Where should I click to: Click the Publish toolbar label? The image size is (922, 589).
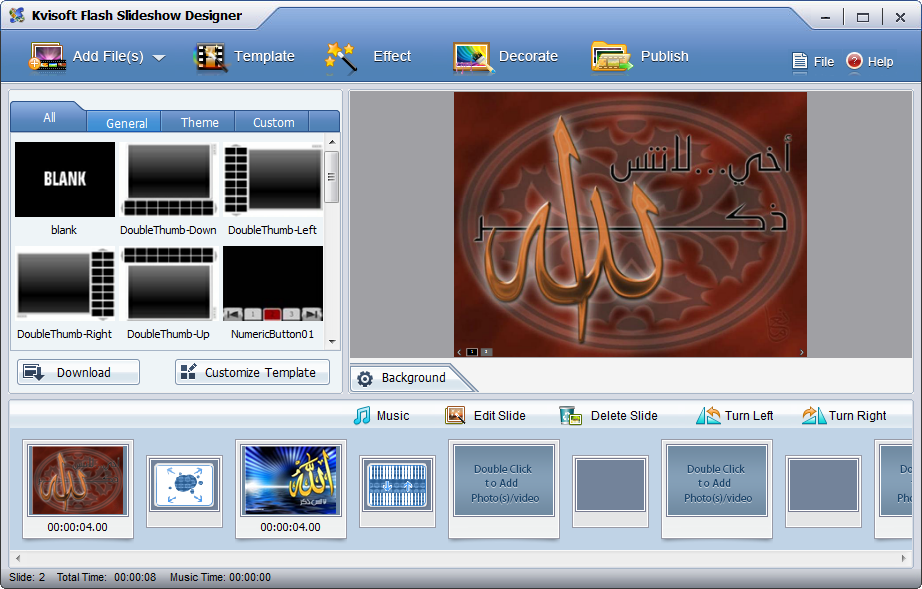click(x=664, y=56)
